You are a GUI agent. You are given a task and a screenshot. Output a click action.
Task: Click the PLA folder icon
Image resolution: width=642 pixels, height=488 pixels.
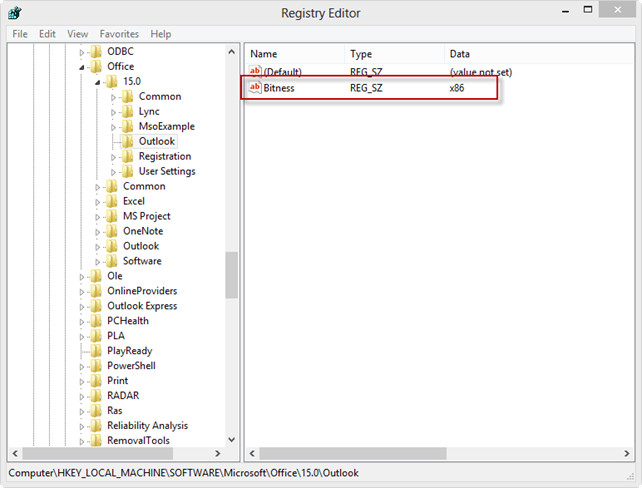(x=96, y=336)
